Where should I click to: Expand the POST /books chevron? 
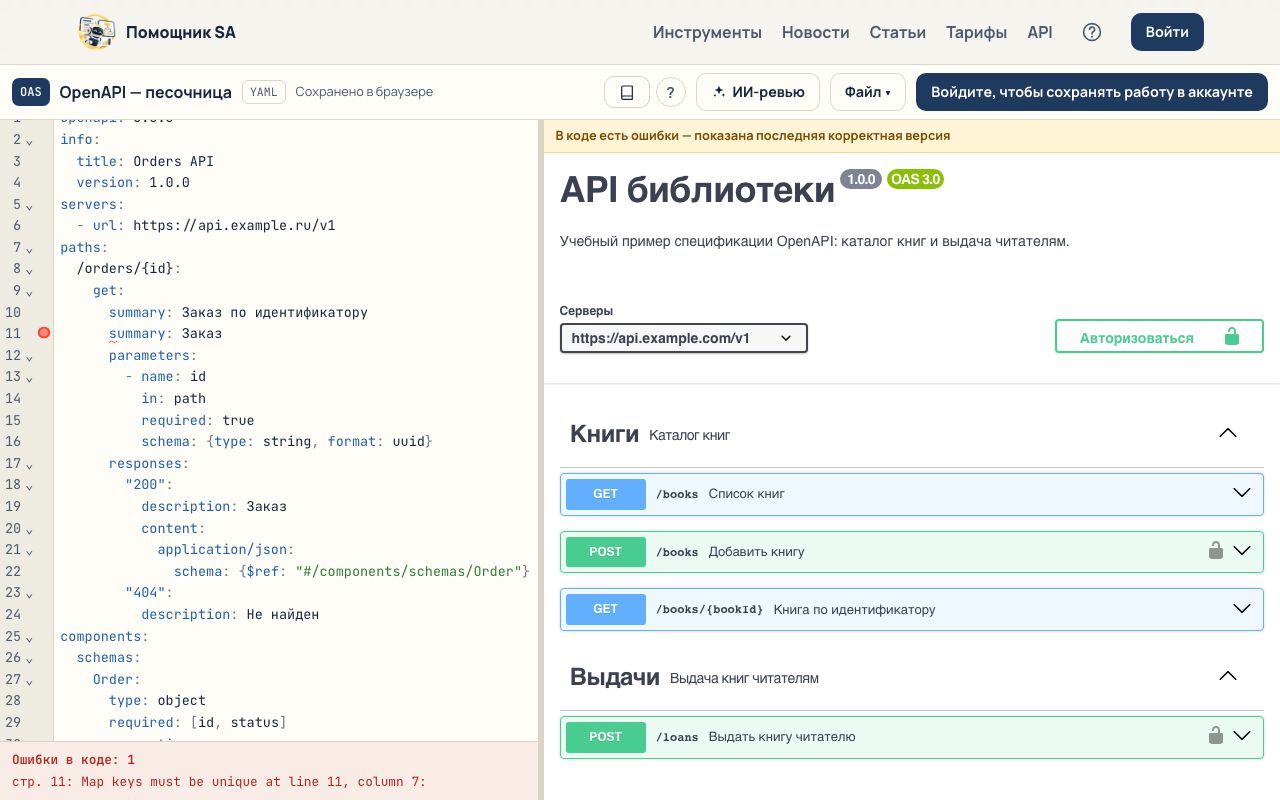pyautogui.click(x=1242, y=550)
